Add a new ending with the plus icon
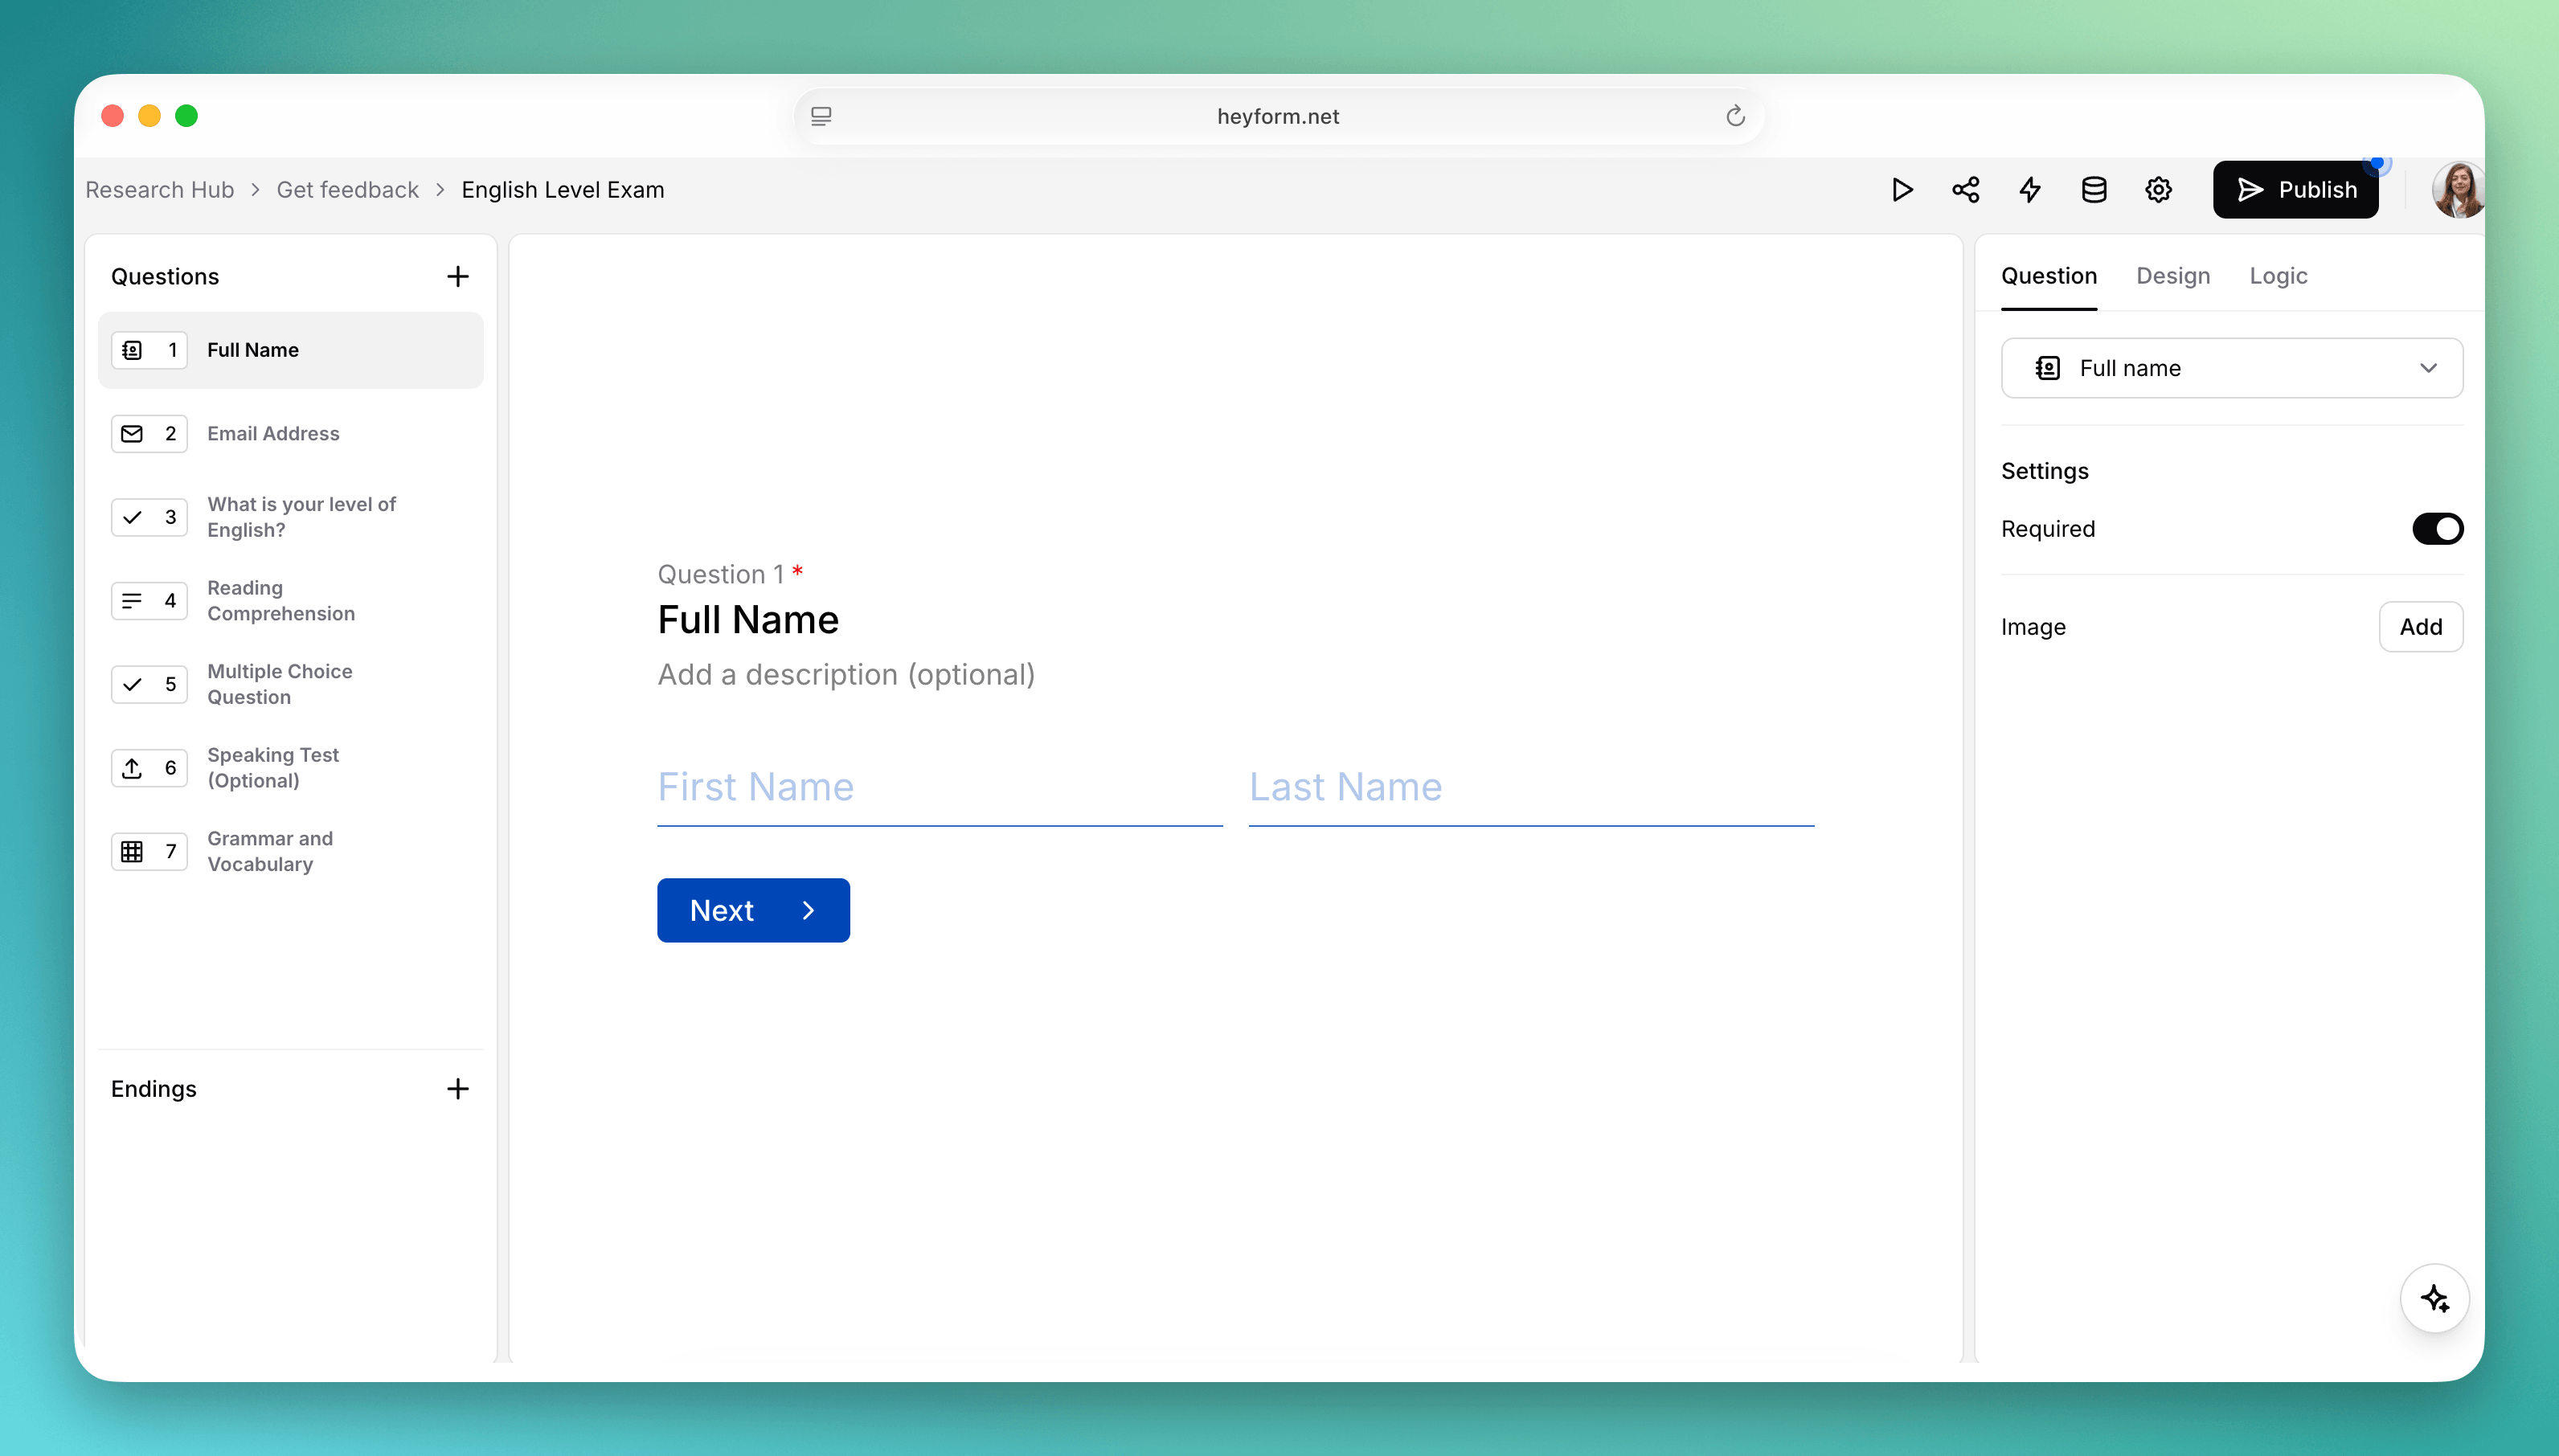Screen dimensions: 2559x1456 point(458,1089)
